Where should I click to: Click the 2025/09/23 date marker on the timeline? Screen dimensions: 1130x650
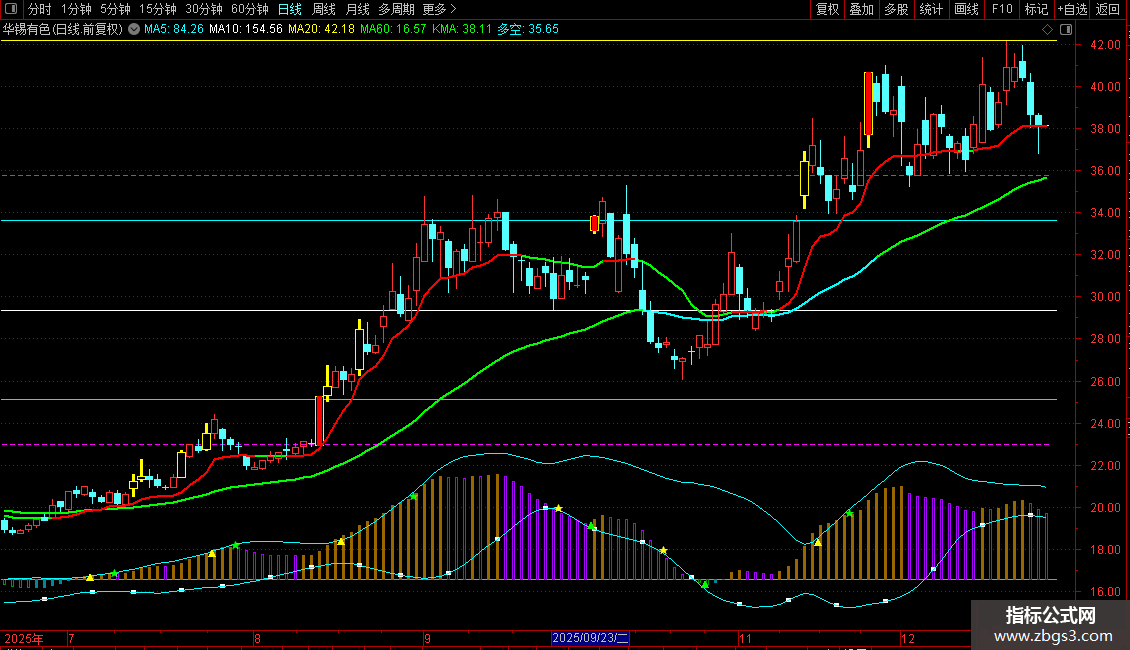coord(590,638)
